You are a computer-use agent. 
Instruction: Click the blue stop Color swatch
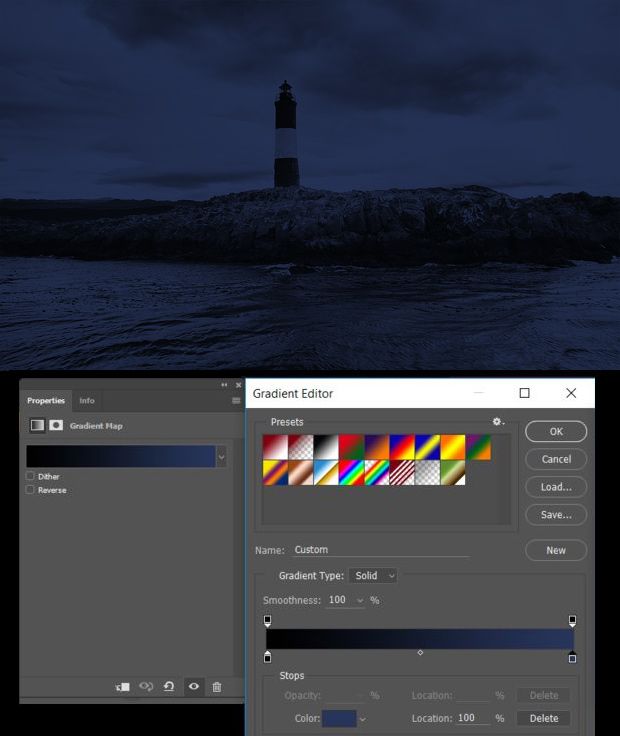click(339, 719)
